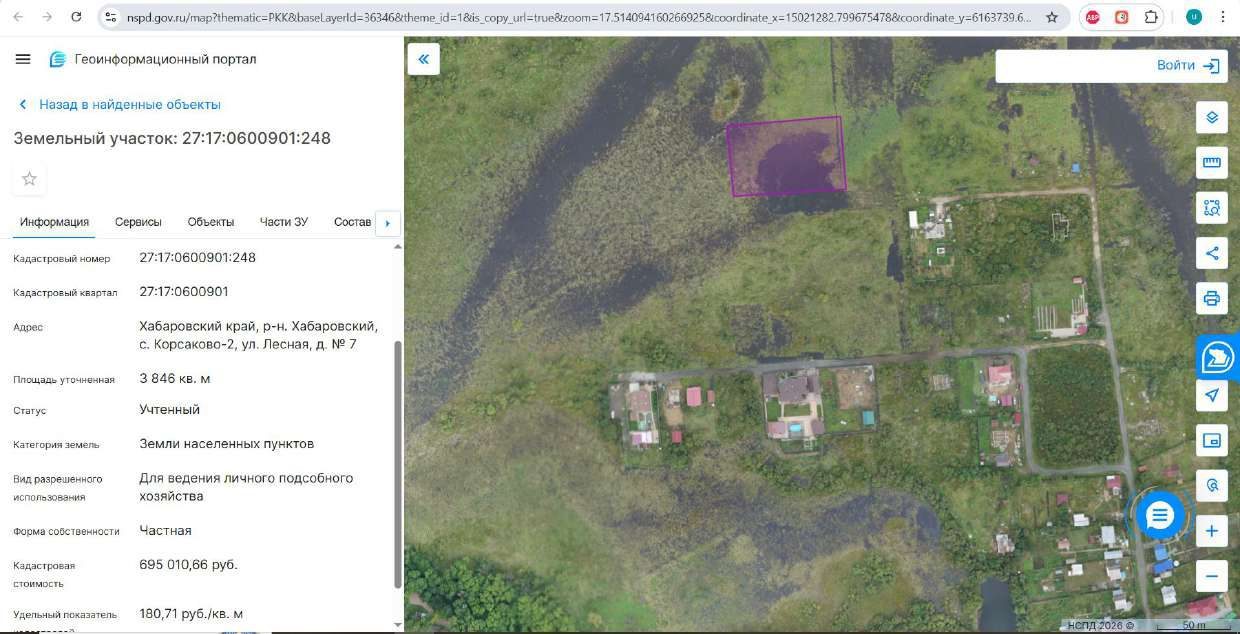Click the cadastral value 695 010,66 руб.
Image resolution: width=1240 pixels, height=634 pixels.
click(x=189, y=565)
